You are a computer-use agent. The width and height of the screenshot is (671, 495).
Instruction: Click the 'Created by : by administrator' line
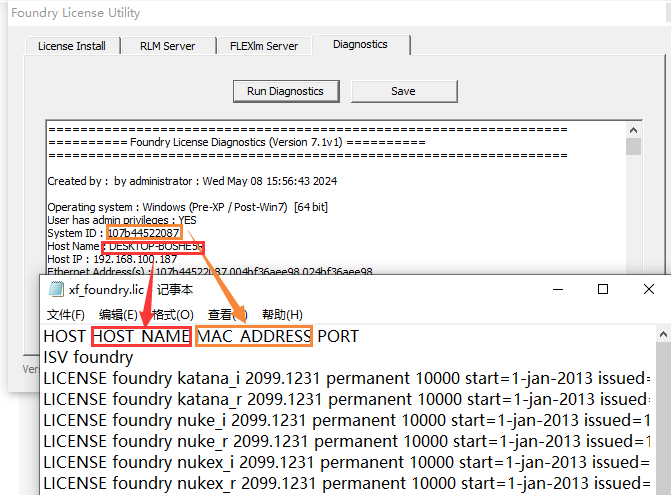coord(192,181)
